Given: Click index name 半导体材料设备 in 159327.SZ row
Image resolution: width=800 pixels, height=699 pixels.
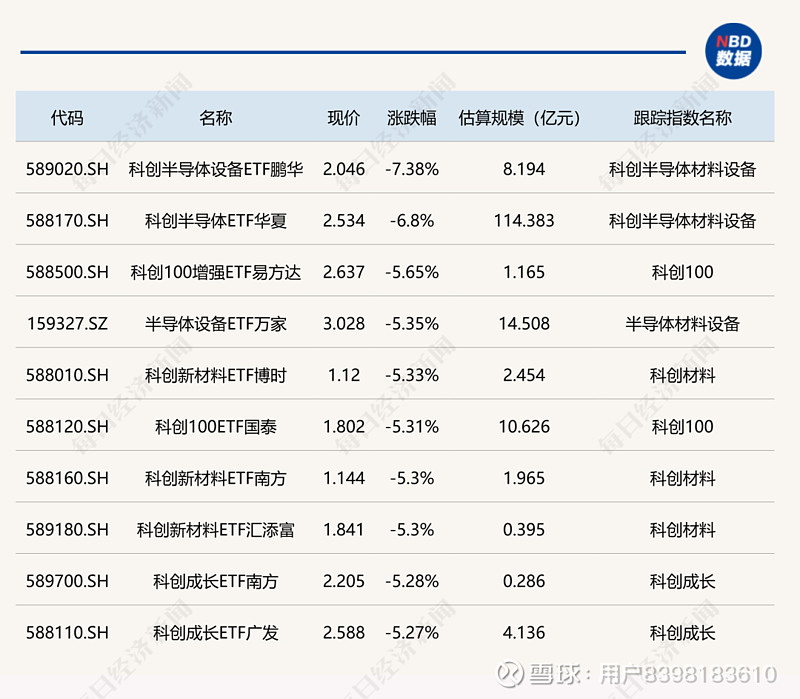Looking at the screenshot, I should coord(682,323).
